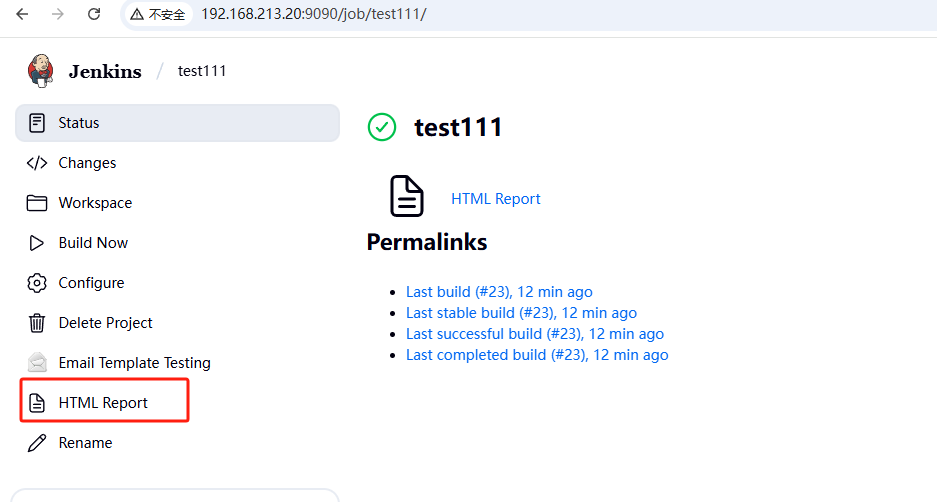Viewport: 937px width, 502px height.
Task: Click the Configure gear icon
Action: tap(37, 283)
